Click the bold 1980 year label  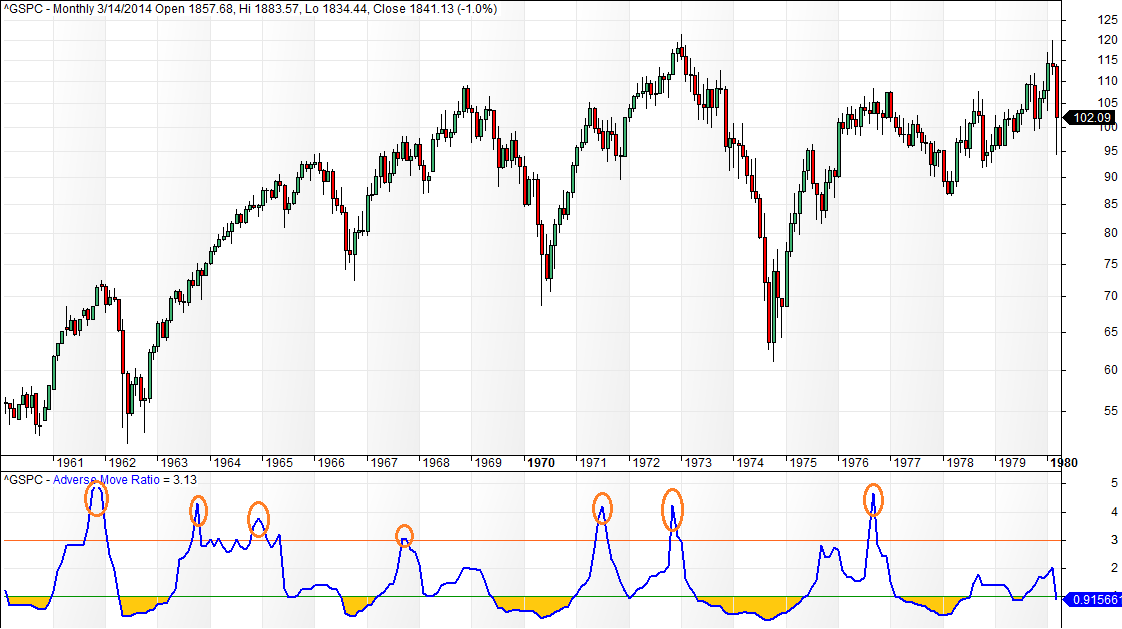[x=1062, y=463]
